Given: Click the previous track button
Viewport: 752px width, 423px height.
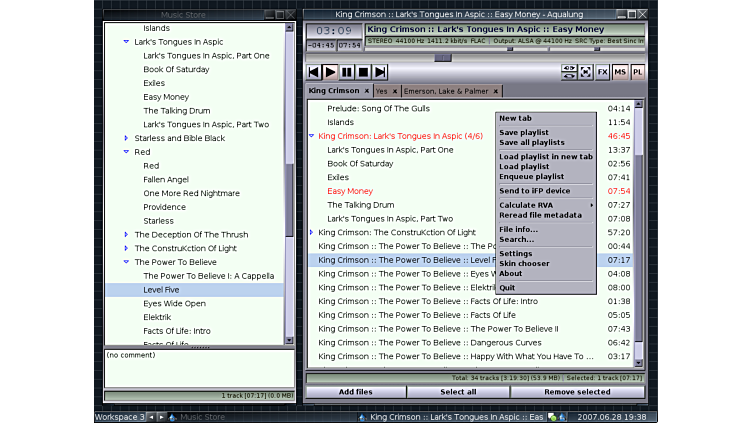Looking at the screenshot, I should pyautogui.click(x=314, y=72).
